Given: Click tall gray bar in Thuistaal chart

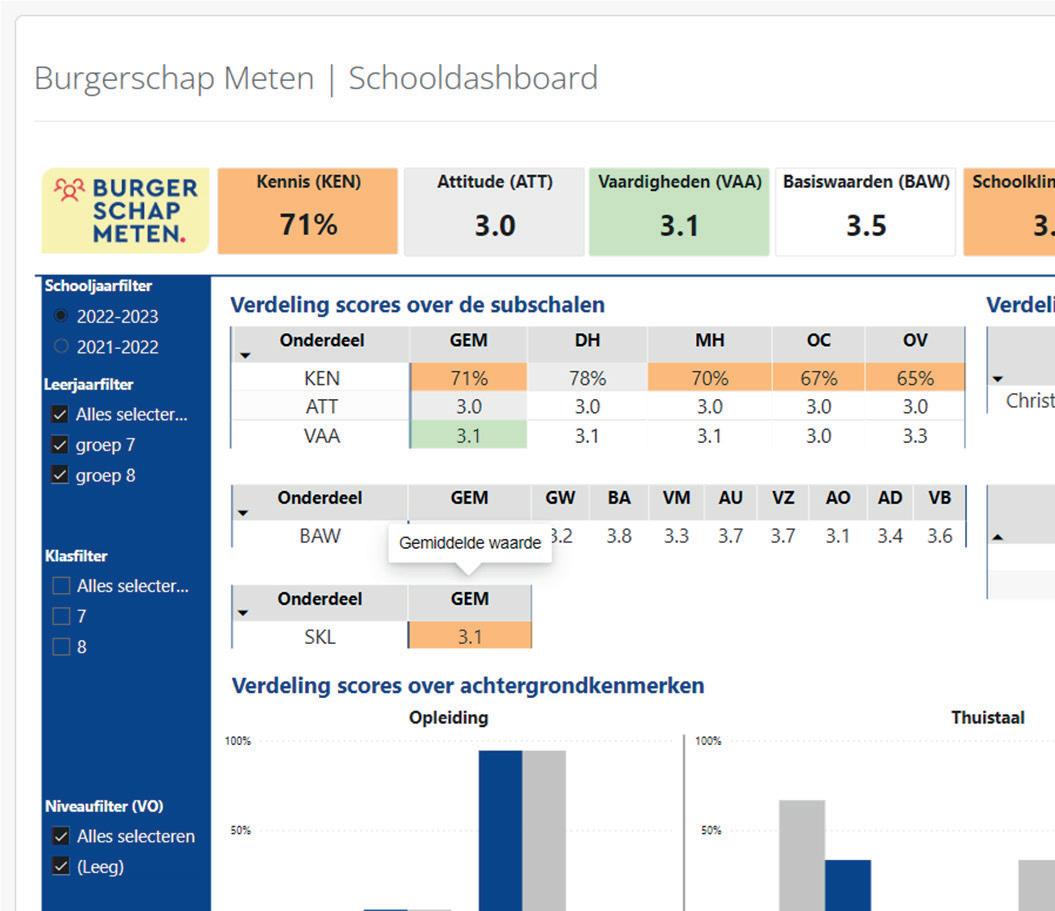Looking at the screenshot, I should tap(802, 855).
